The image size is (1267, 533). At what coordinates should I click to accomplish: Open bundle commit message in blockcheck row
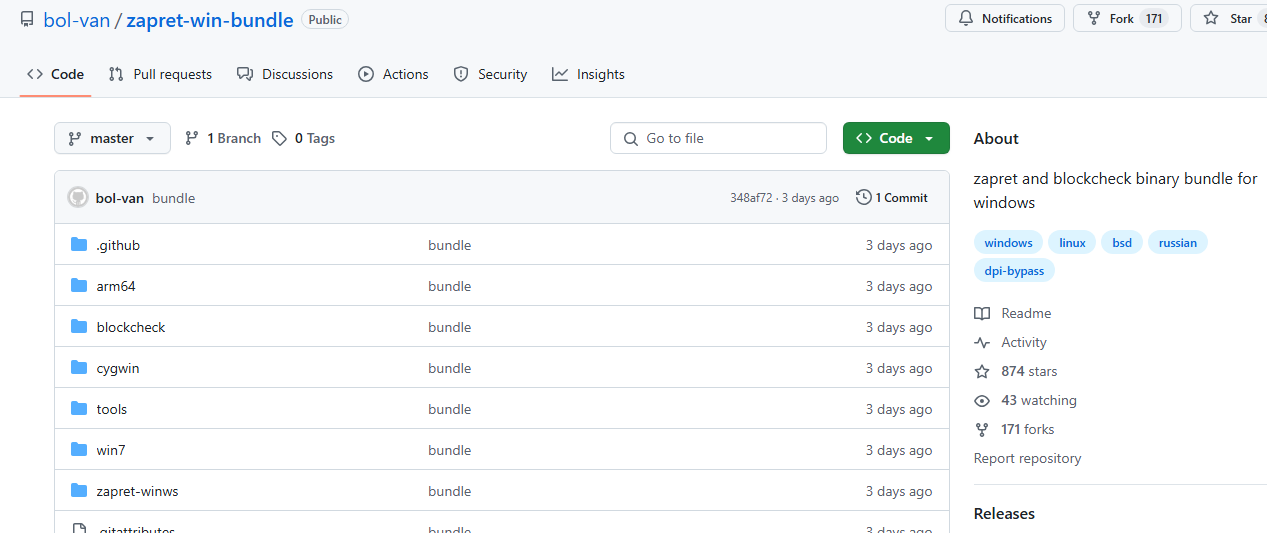tap(449, 327)
